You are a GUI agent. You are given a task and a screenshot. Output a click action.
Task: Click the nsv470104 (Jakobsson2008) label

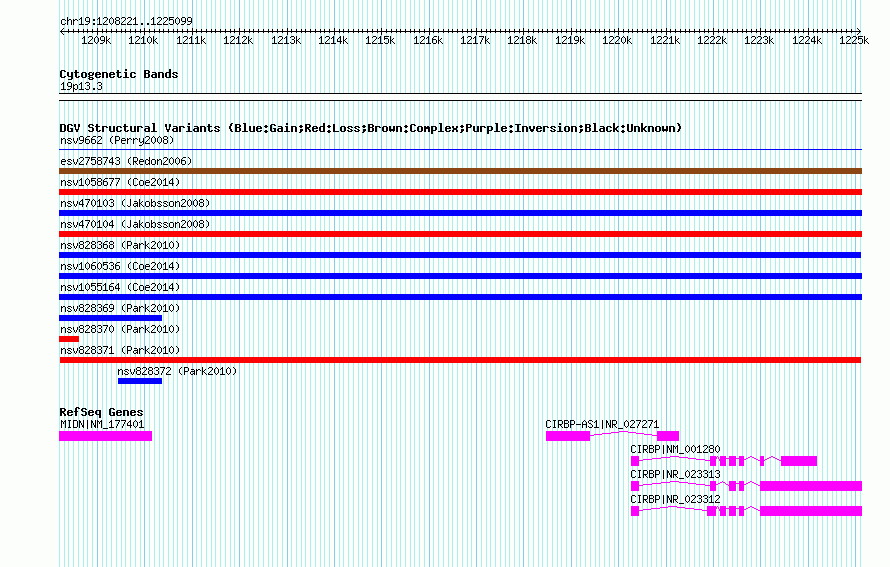coord(135,224)
